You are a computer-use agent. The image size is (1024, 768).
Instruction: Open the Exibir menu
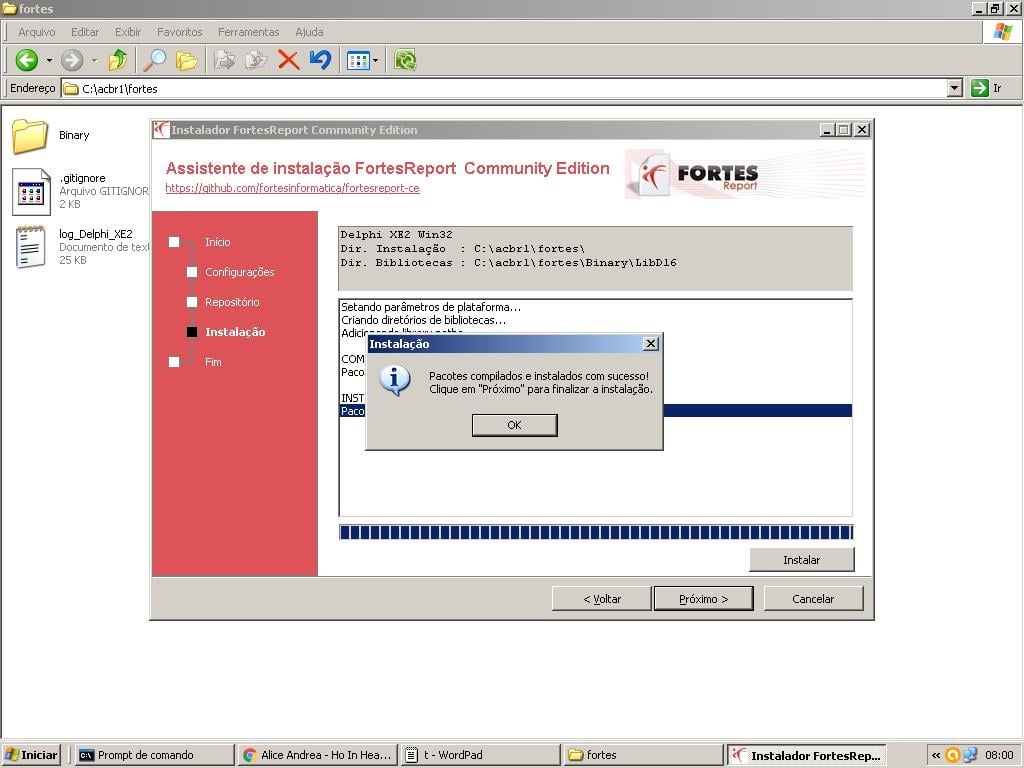[x=128, y=32]
